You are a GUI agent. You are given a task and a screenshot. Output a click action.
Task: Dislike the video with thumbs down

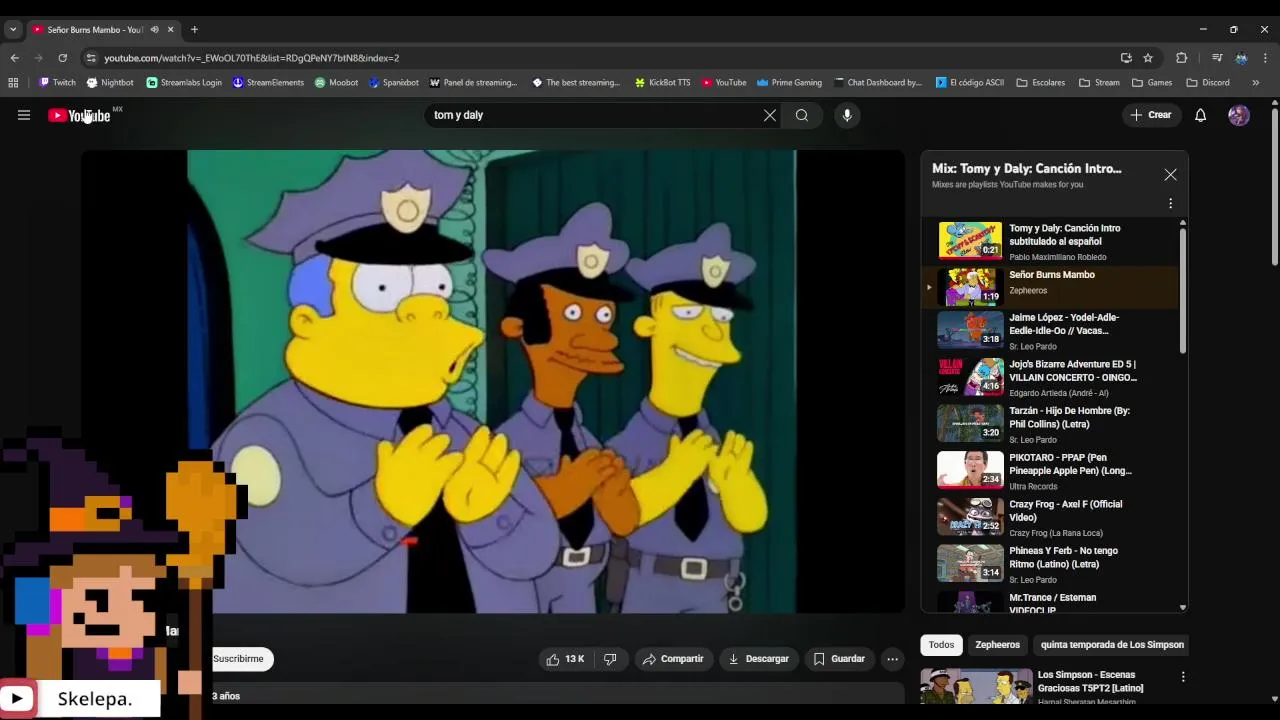(x=610, y=659)
